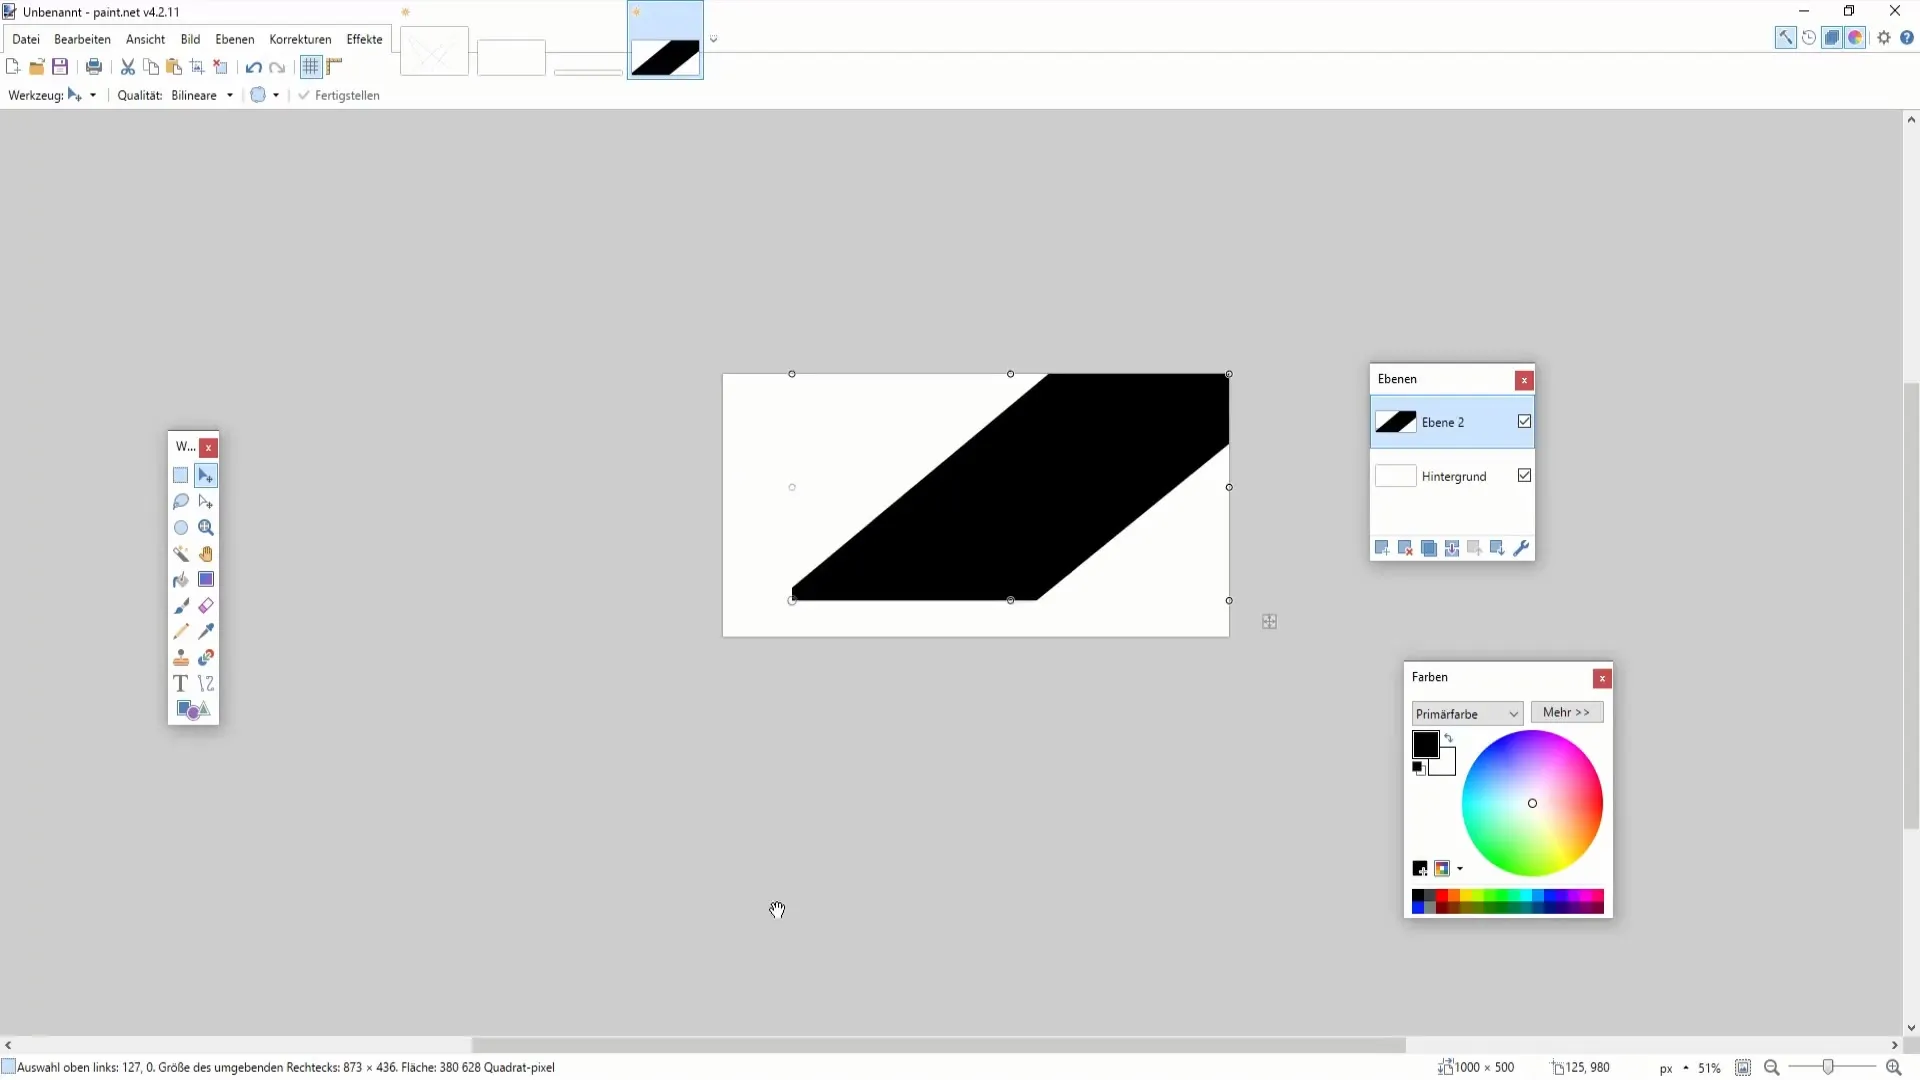Click the Print icon in toolbar
This screenshot has height=1080, width=1920.
(x=94, y=67)
